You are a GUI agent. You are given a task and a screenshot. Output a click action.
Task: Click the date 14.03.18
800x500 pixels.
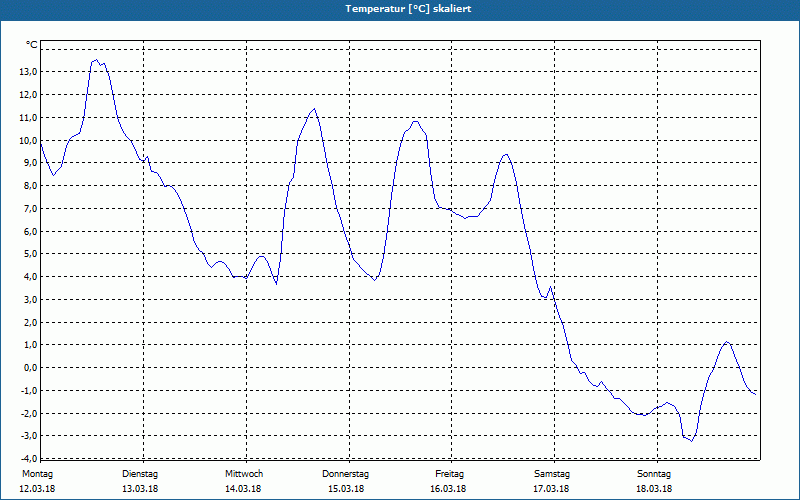pyautogui.click(x=243, y=489)
